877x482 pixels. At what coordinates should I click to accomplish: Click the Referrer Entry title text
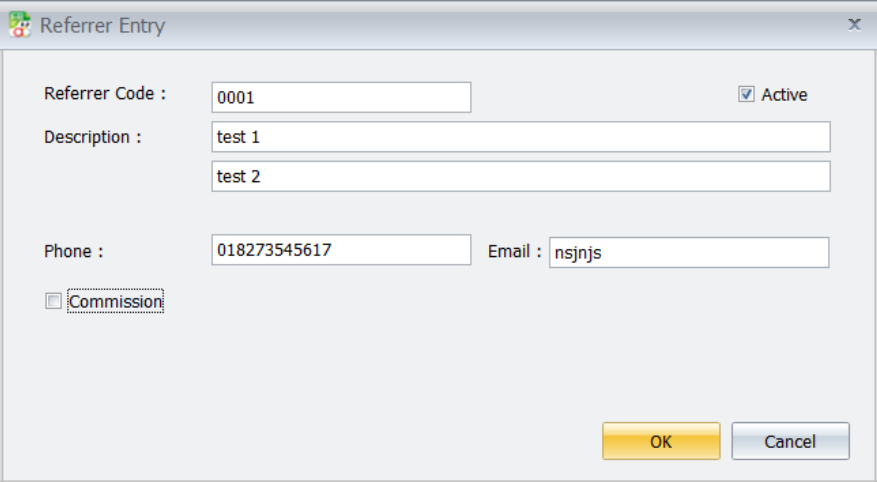pyautogui.click(x=102, y=26)
